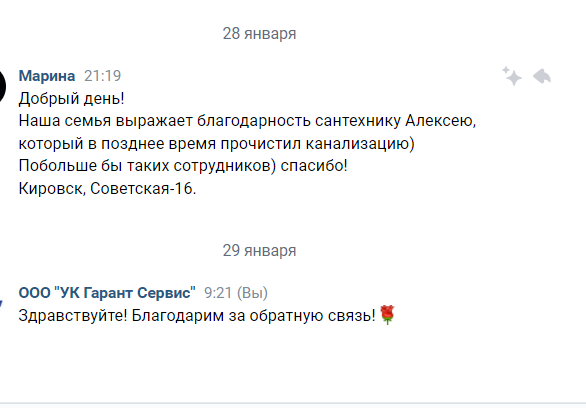The image size is (586, 408).
Task: Click the address line Кировск, Советская-16
Action: (x=107, y=189)
